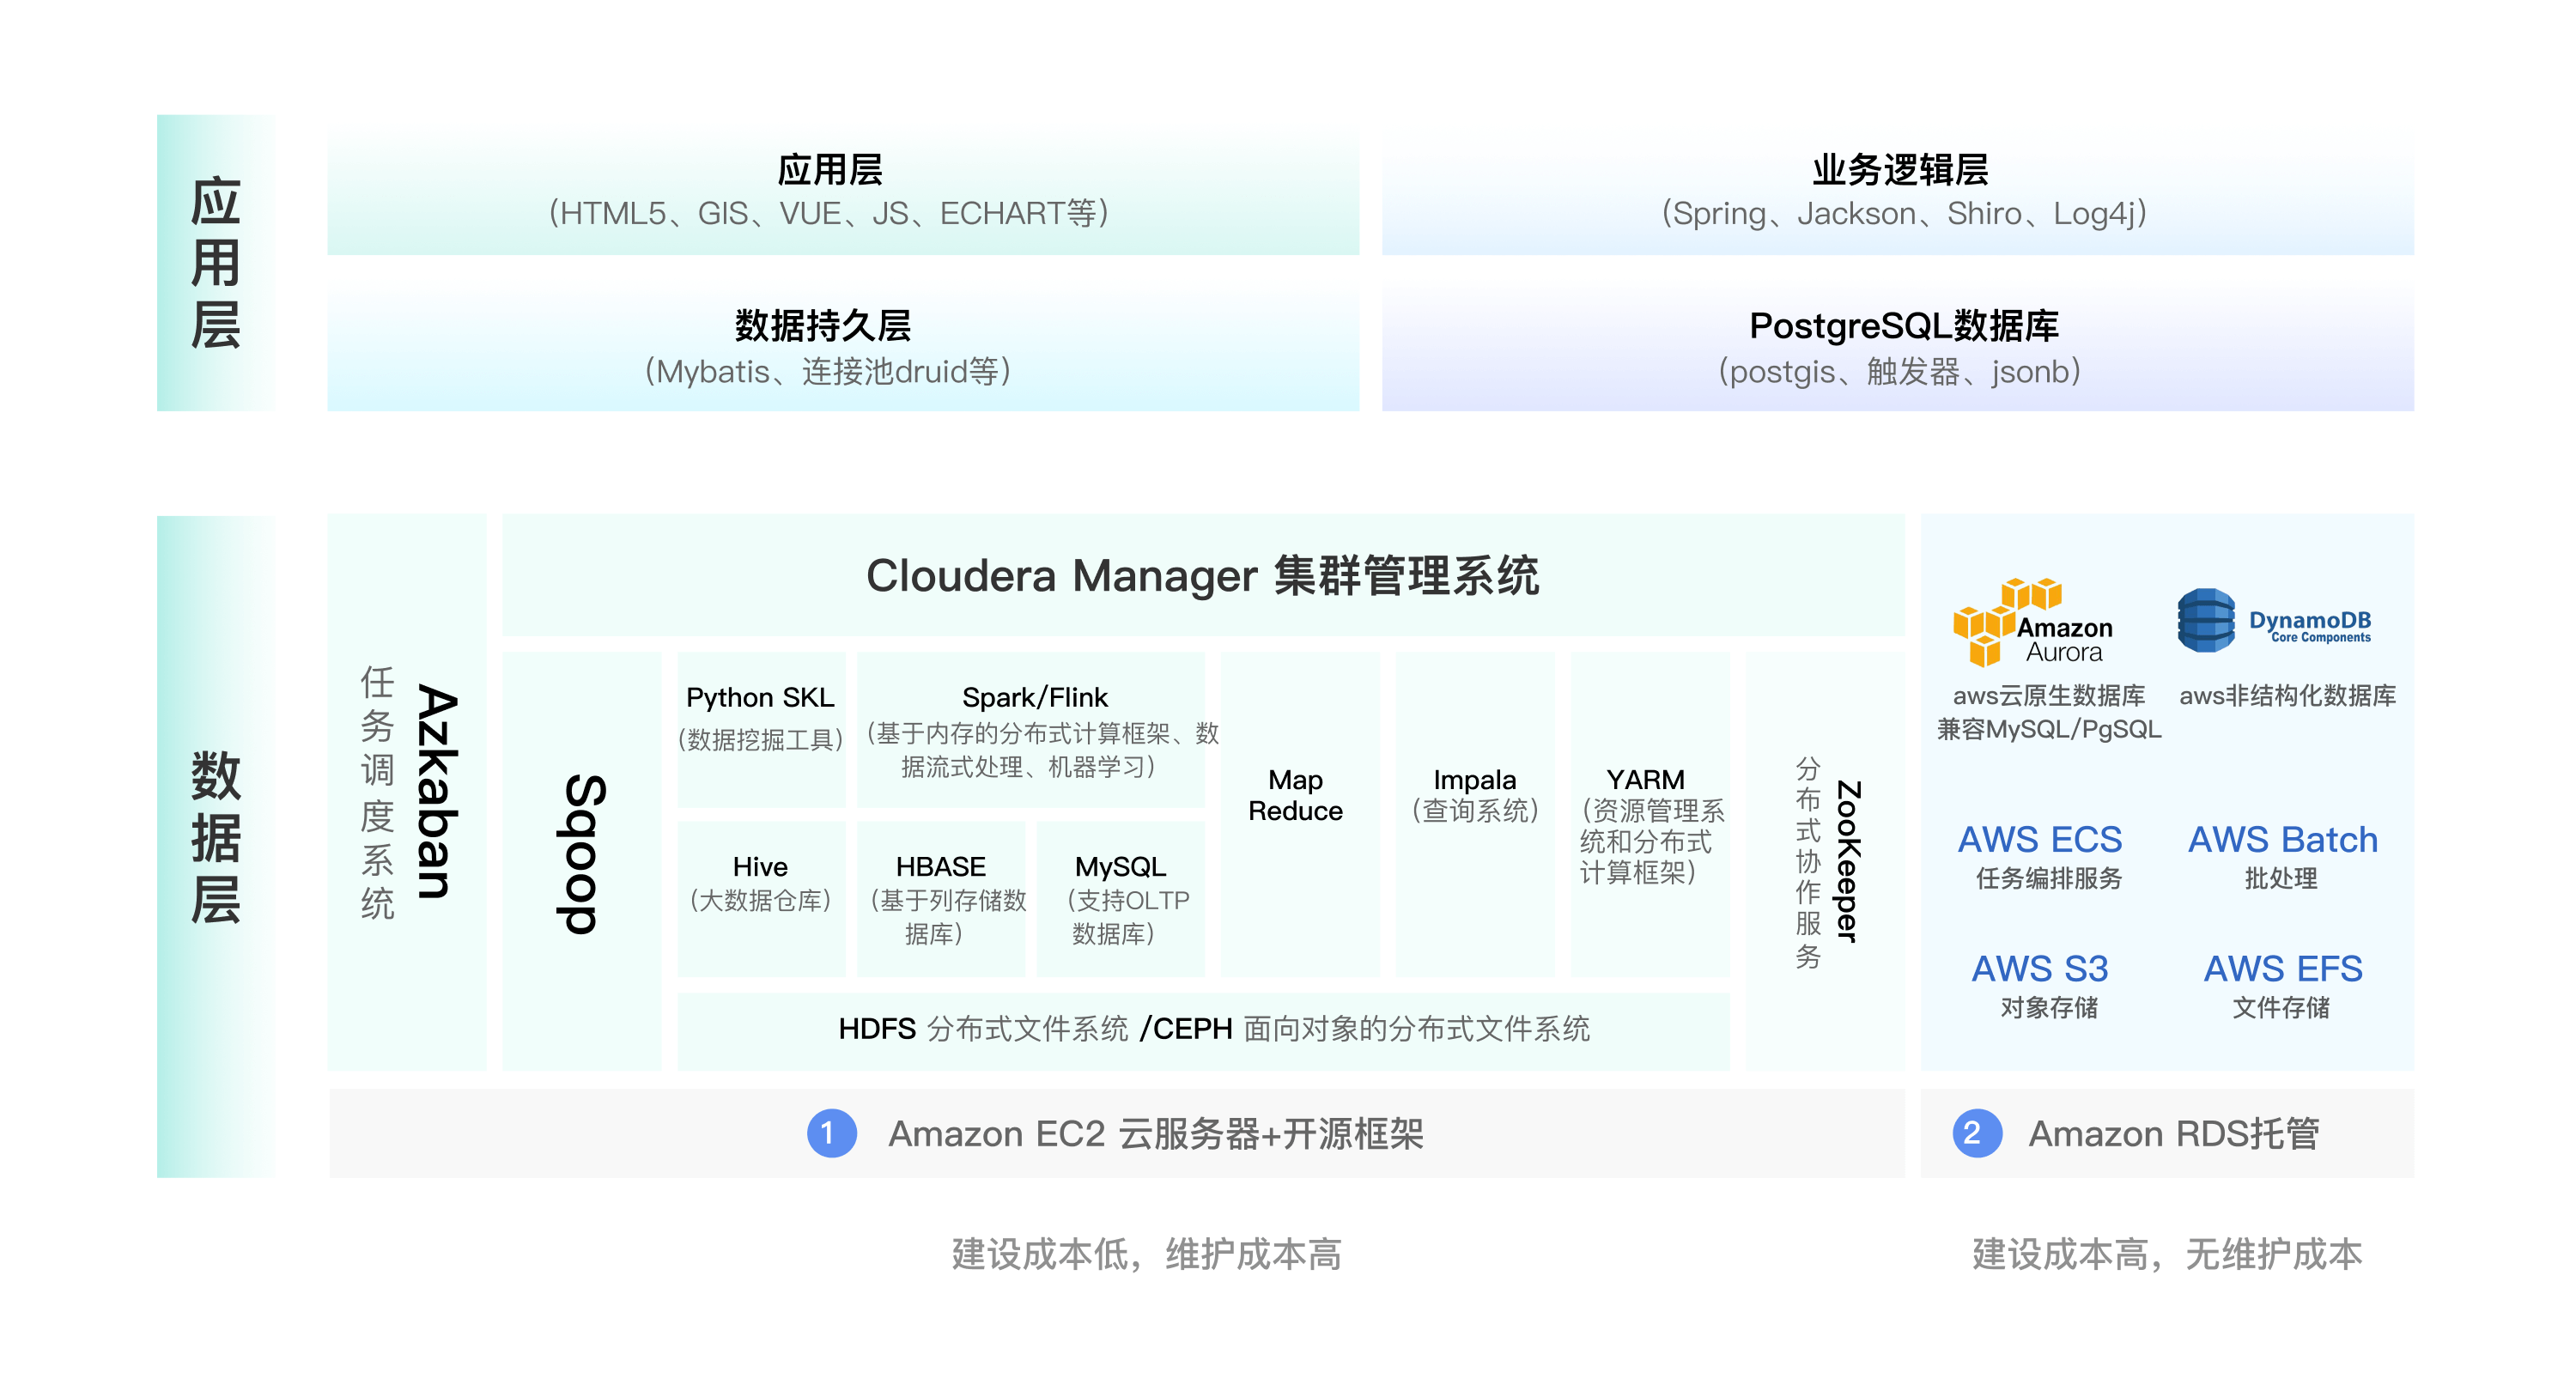Click the DynamoDB database icon
The width and height of the screenshot is (2576, 1391).
[x=2205, y=620]
